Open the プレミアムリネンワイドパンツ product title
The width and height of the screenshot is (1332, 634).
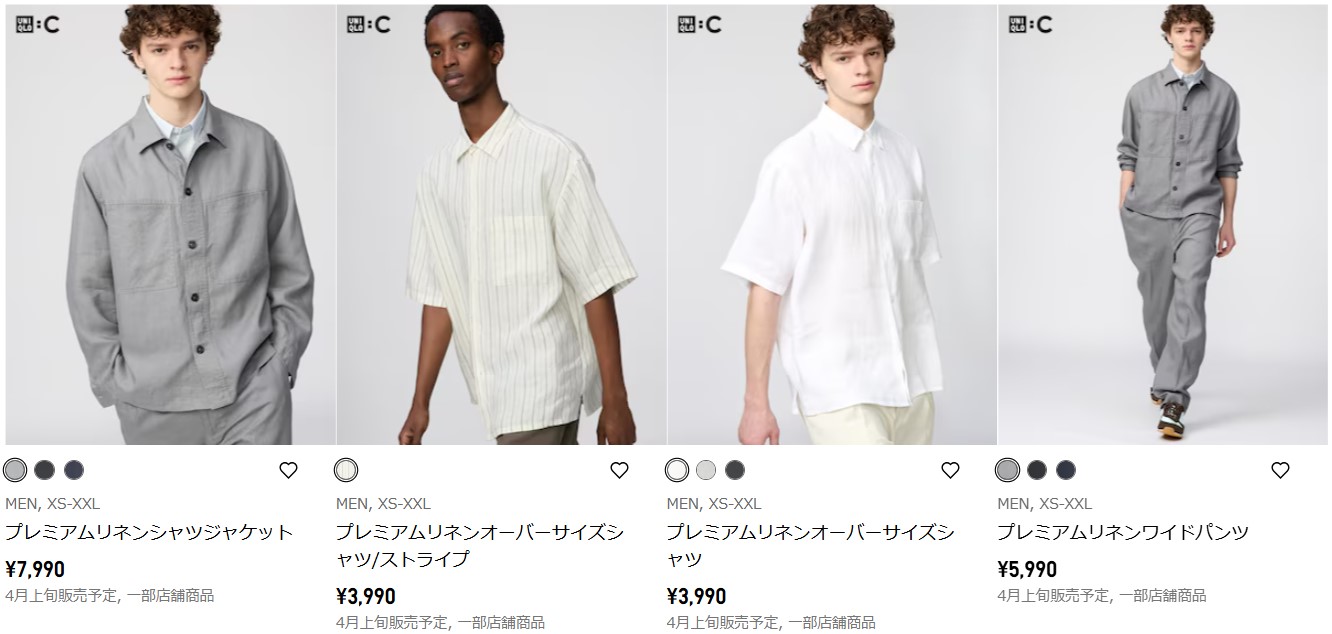point(1123,532)
